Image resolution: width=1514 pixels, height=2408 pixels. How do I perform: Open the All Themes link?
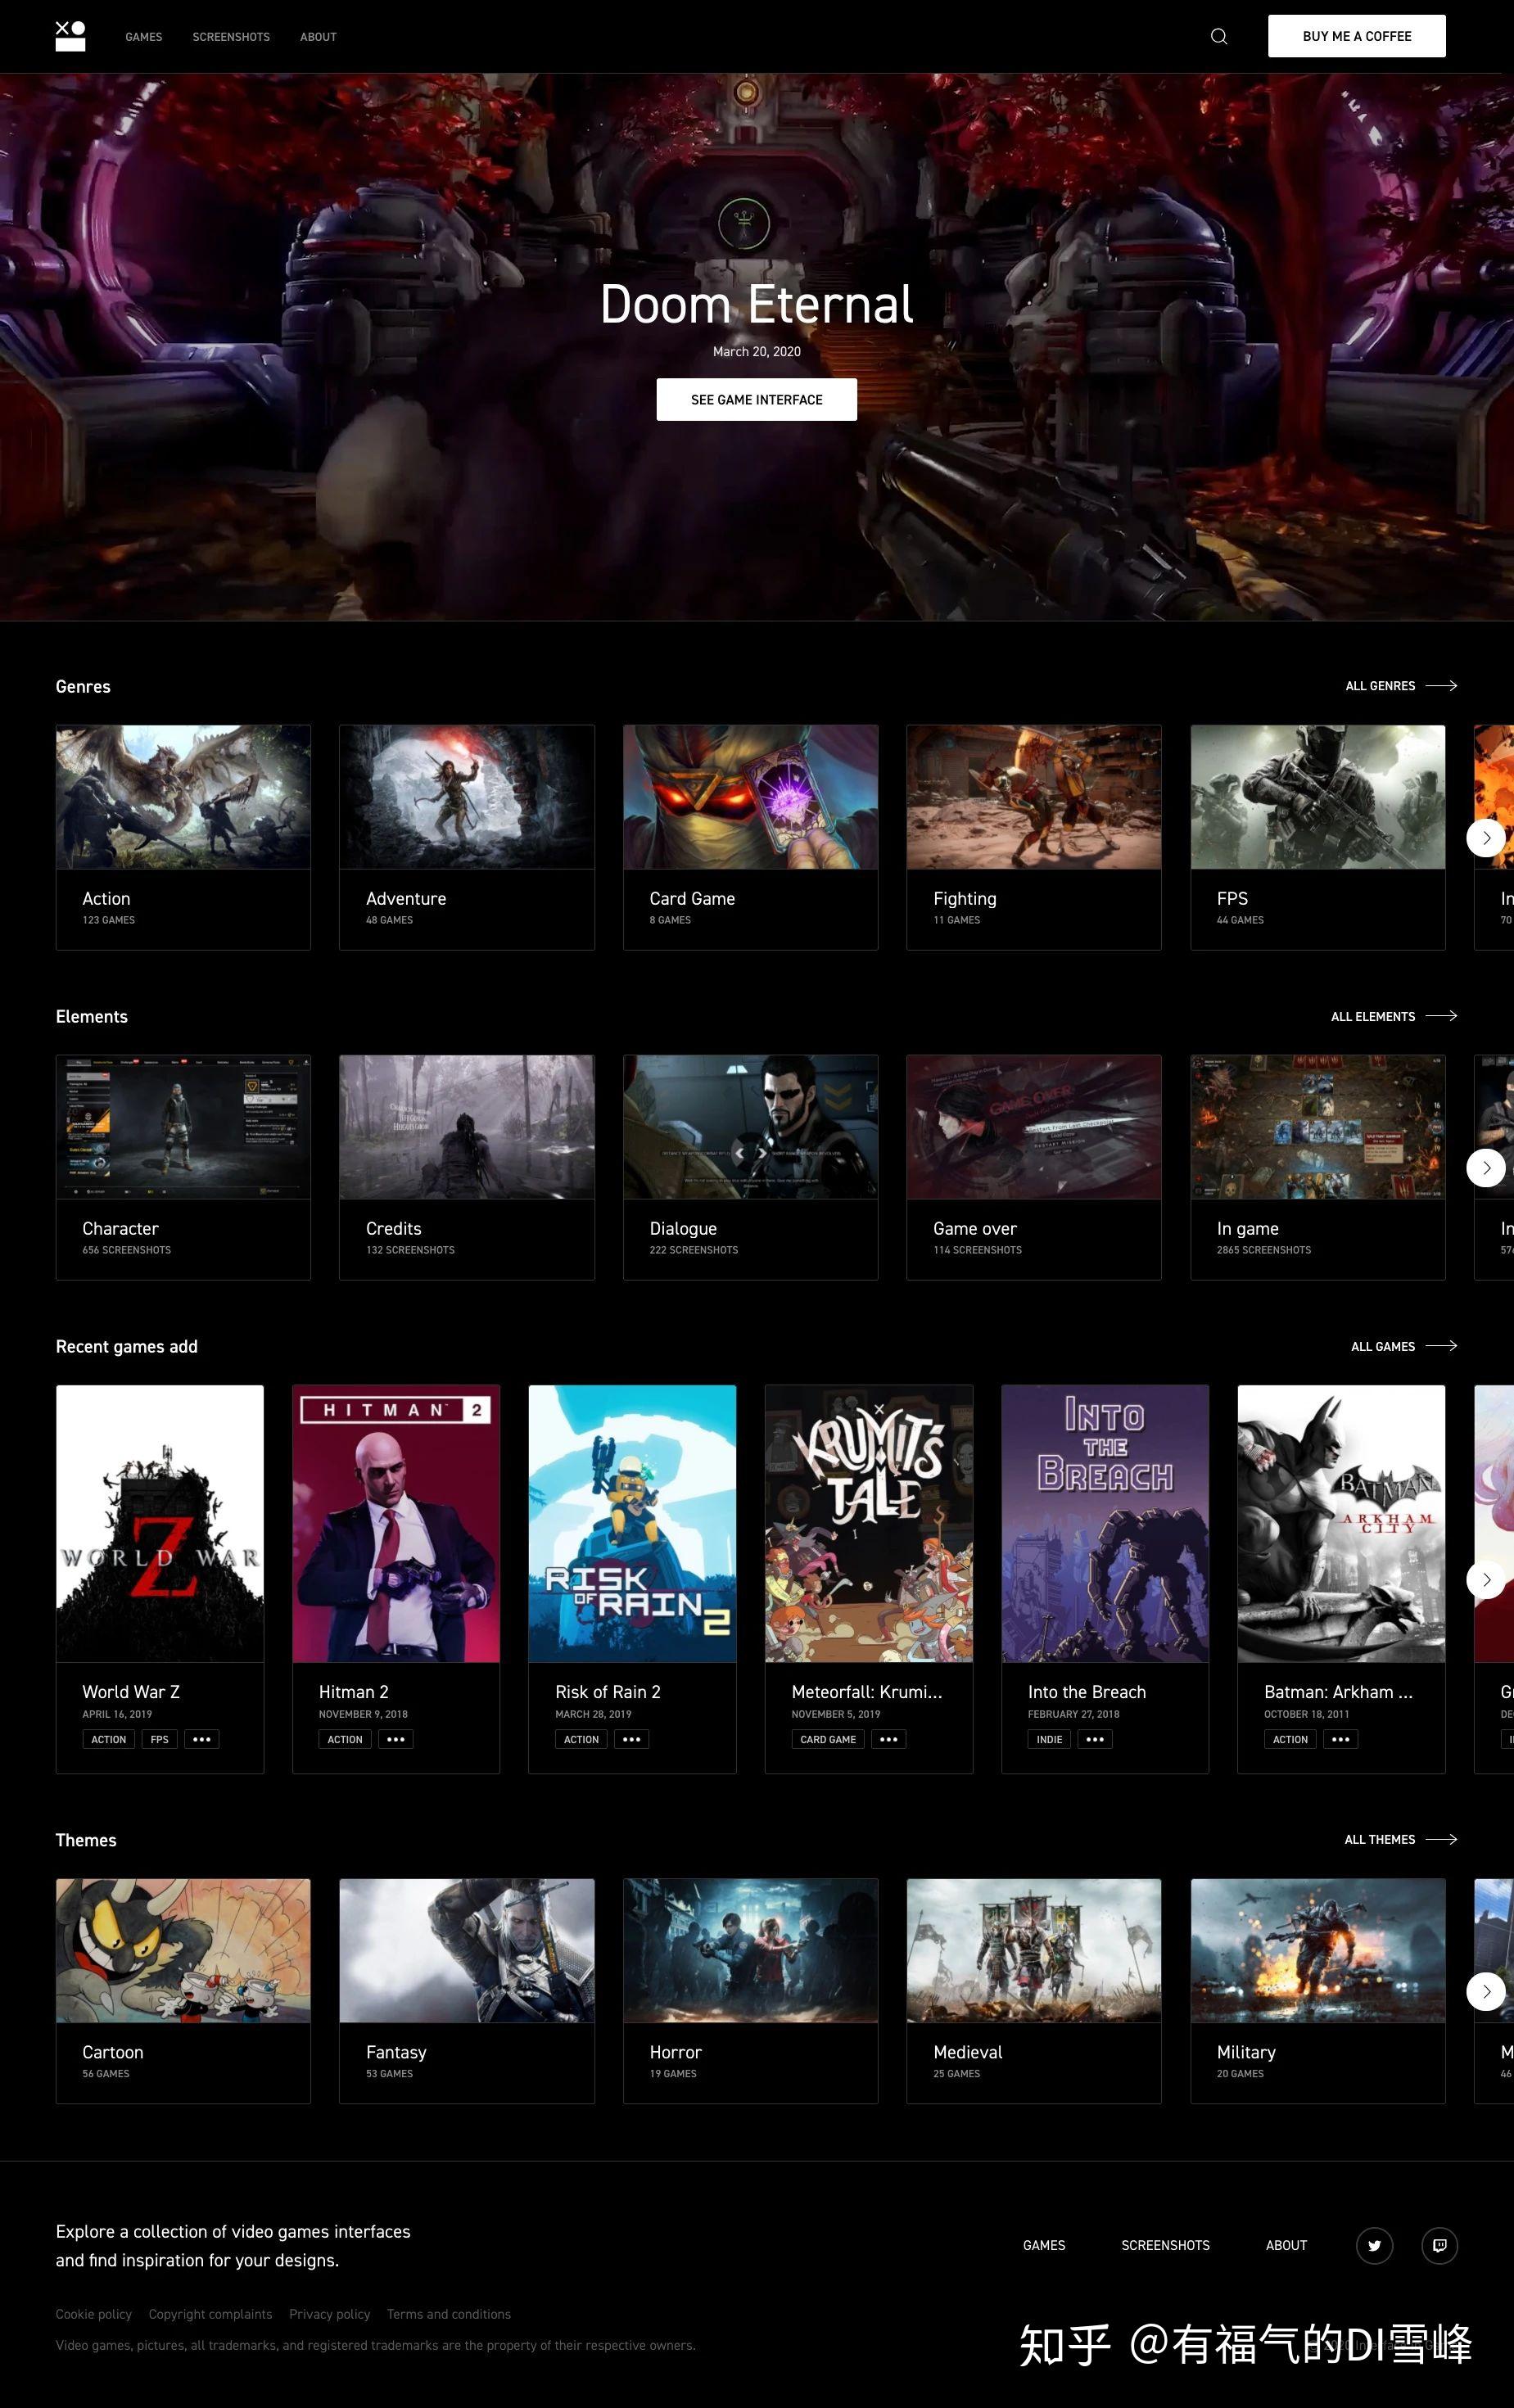[x=1401, y=1839]
